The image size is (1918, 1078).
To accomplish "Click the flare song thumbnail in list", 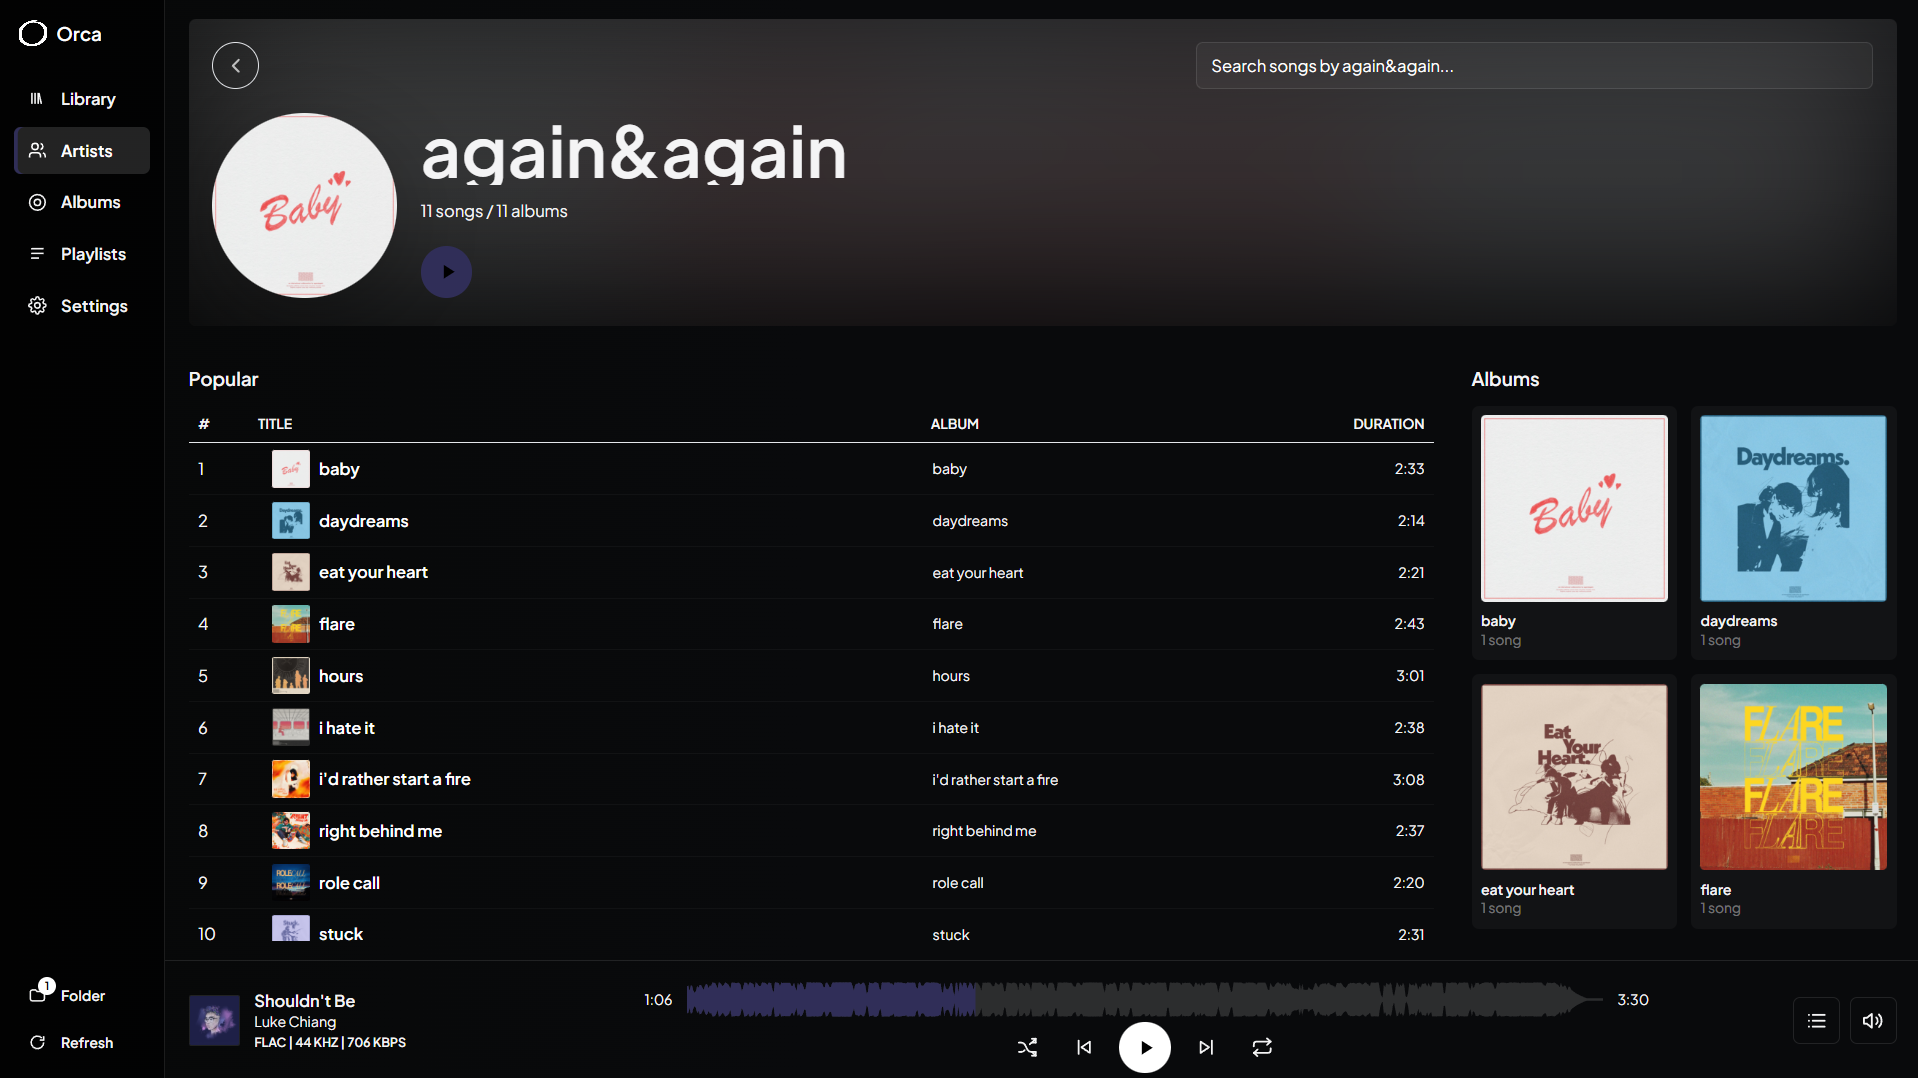I will [291, 624].
